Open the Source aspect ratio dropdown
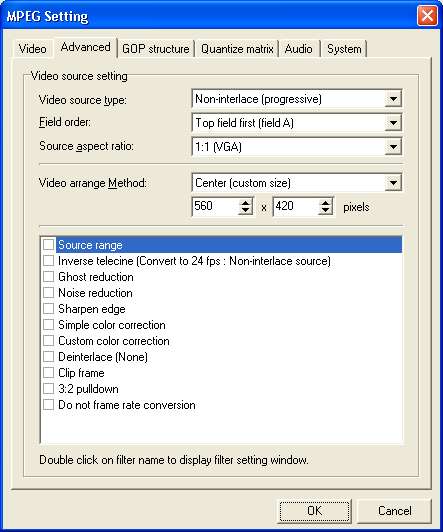 pyautogui.click(x=393, y=147)
